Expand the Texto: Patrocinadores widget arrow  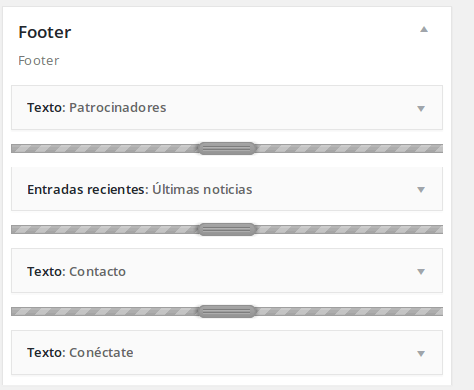421,108
